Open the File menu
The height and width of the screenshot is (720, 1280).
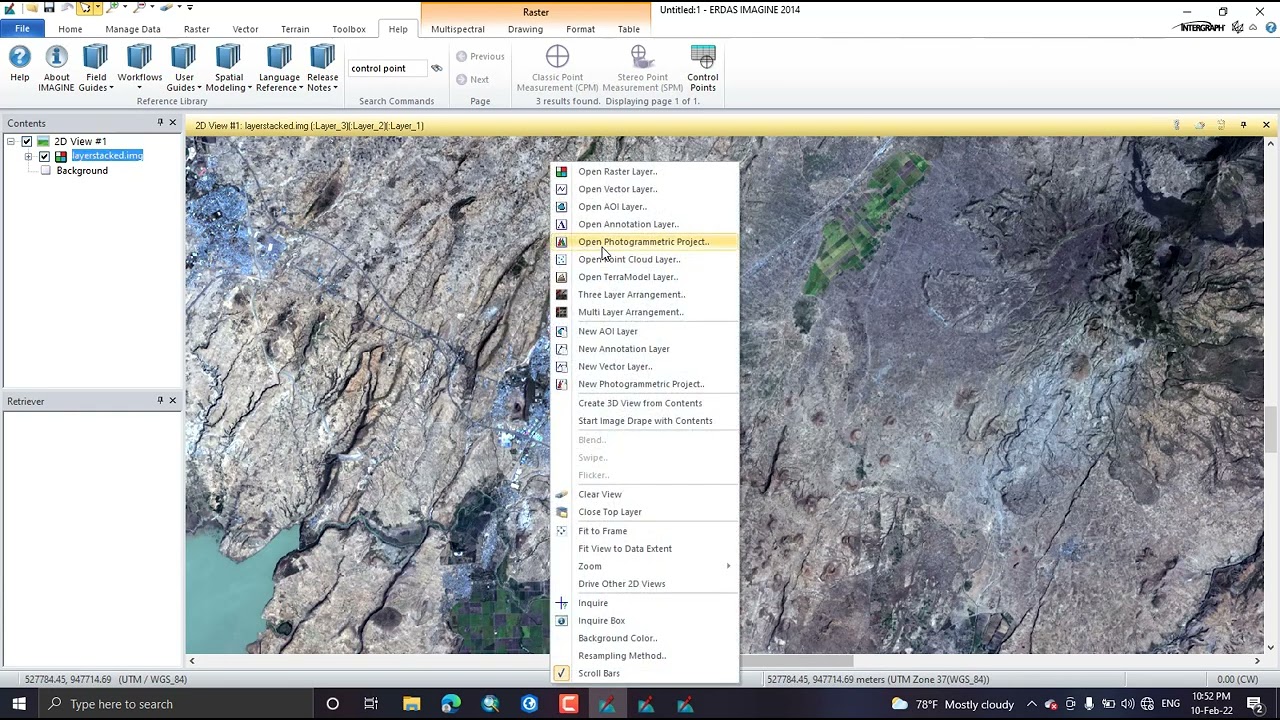[x=22, y=29]
